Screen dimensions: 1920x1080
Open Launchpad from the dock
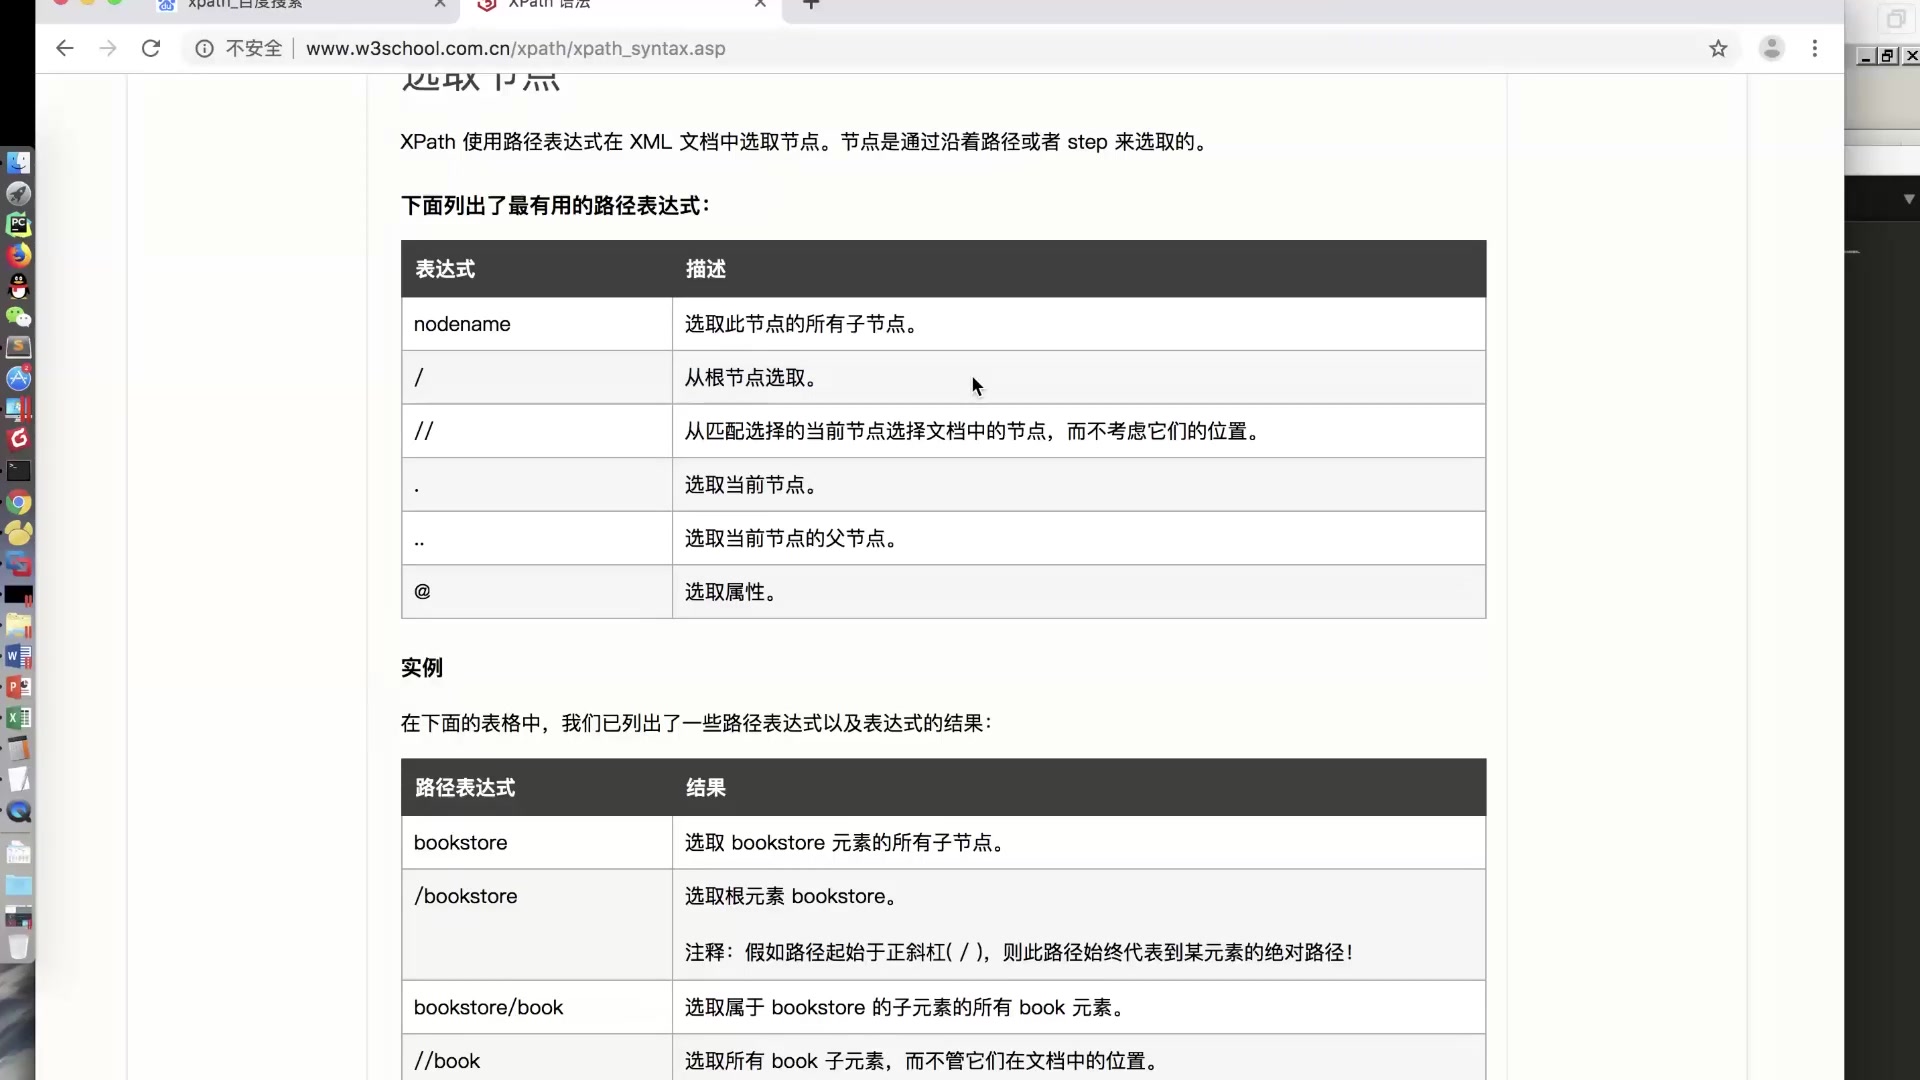(19, 193)
